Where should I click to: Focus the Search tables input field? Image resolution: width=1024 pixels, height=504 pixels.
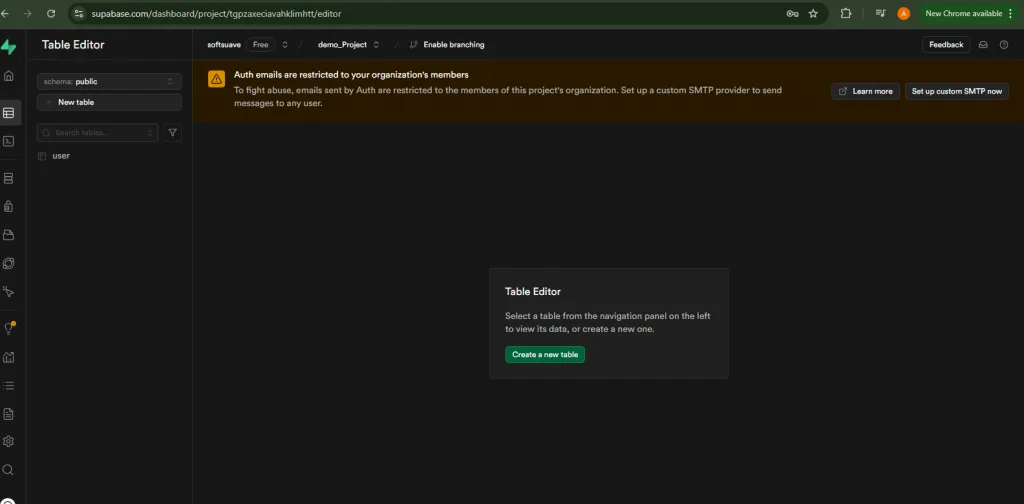97,133
